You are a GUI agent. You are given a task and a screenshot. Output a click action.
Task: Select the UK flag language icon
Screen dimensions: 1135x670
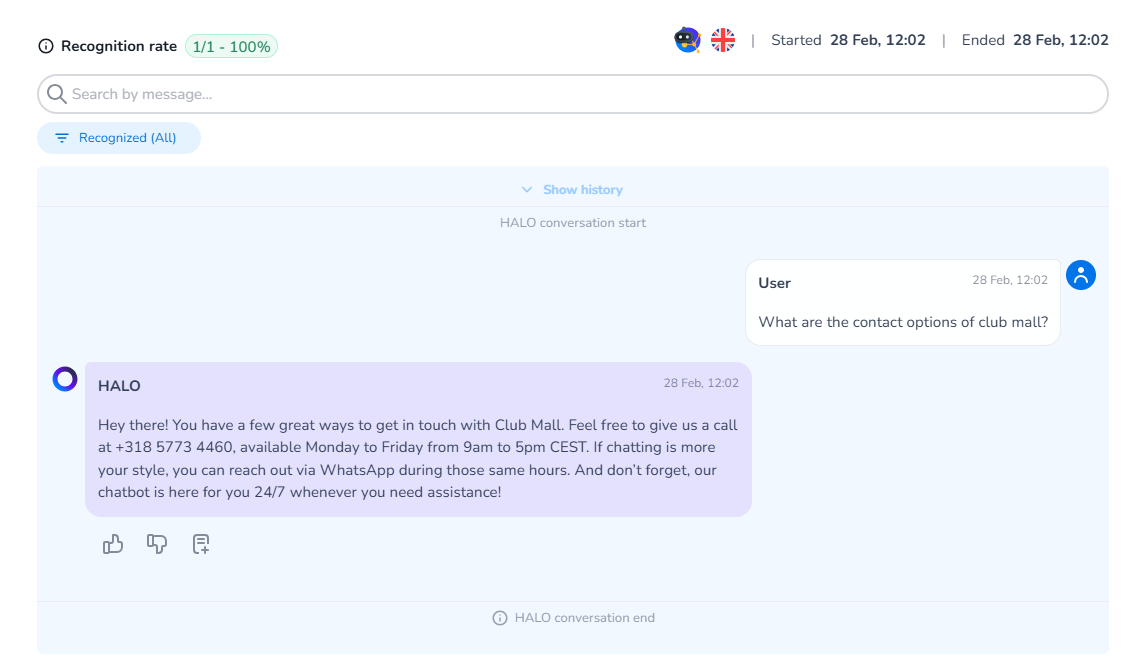coord(723,40)
